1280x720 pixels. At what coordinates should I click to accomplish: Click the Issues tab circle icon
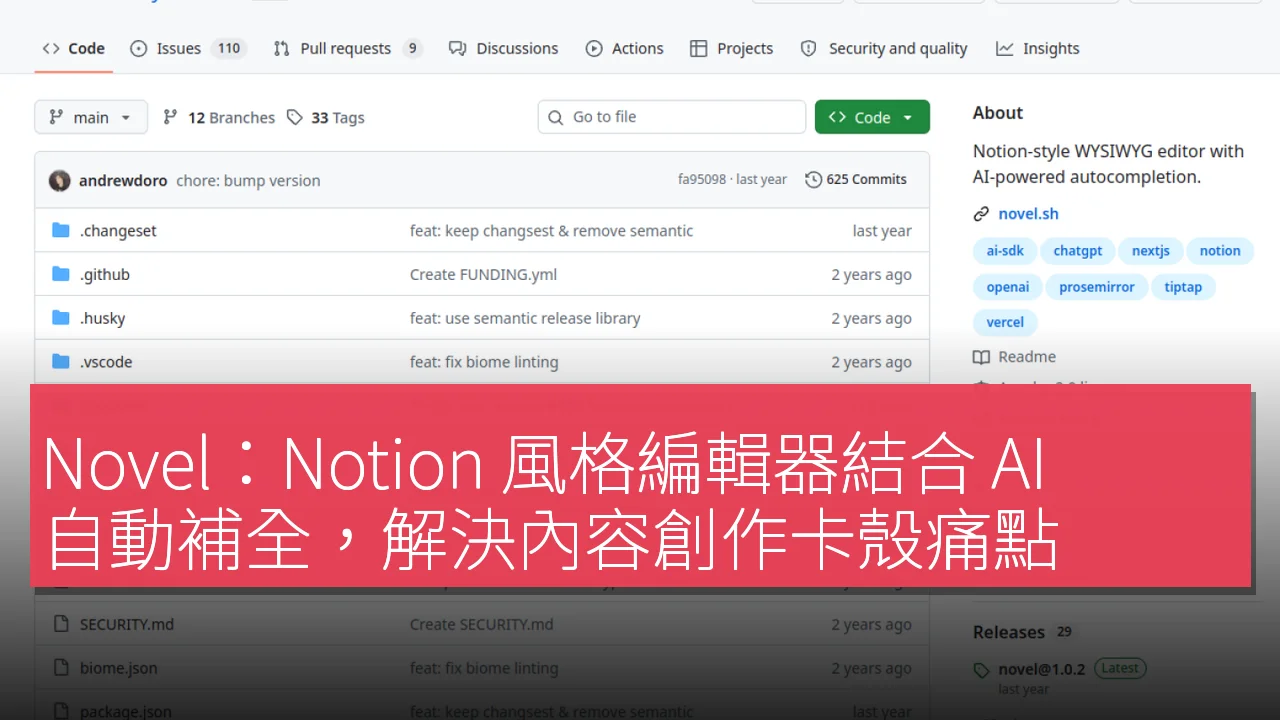[x=139, y=48]
